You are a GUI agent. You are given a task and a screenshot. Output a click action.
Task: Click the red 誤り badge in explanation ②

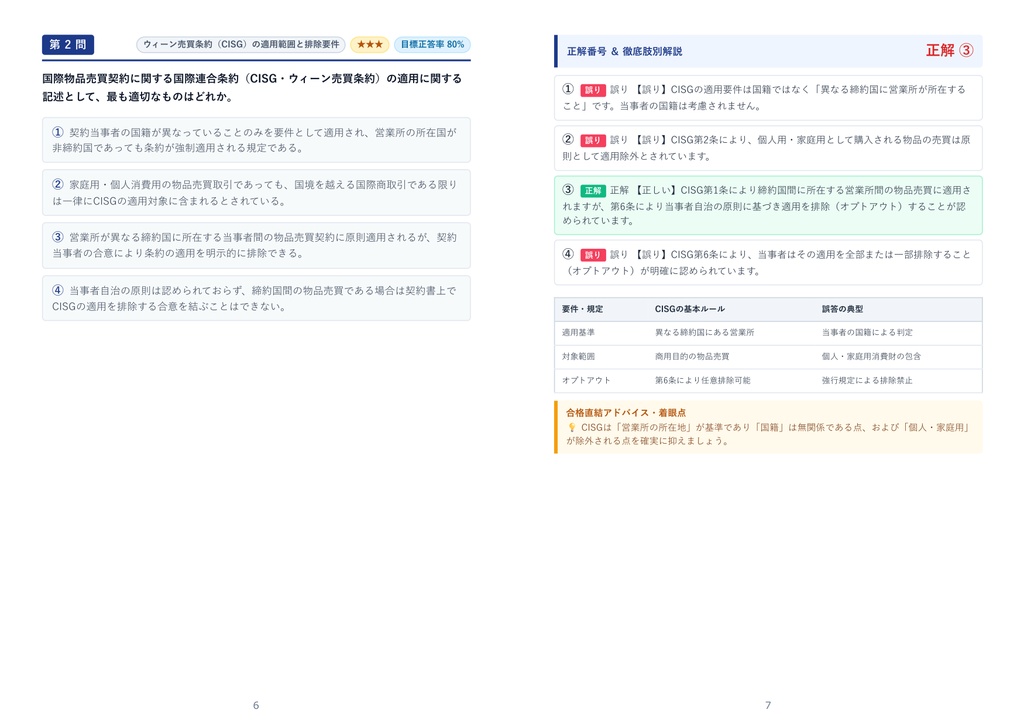pyautogui.click(x=592, y=140)
